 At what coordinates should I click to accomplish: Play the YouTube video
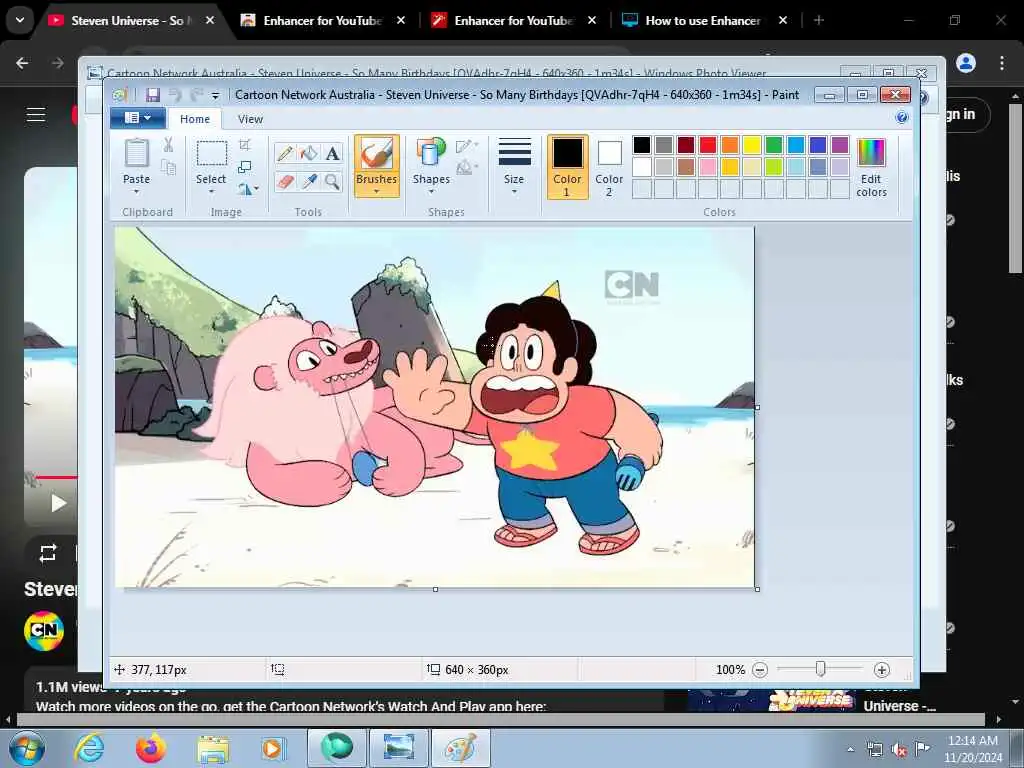(x=58, y=503)
